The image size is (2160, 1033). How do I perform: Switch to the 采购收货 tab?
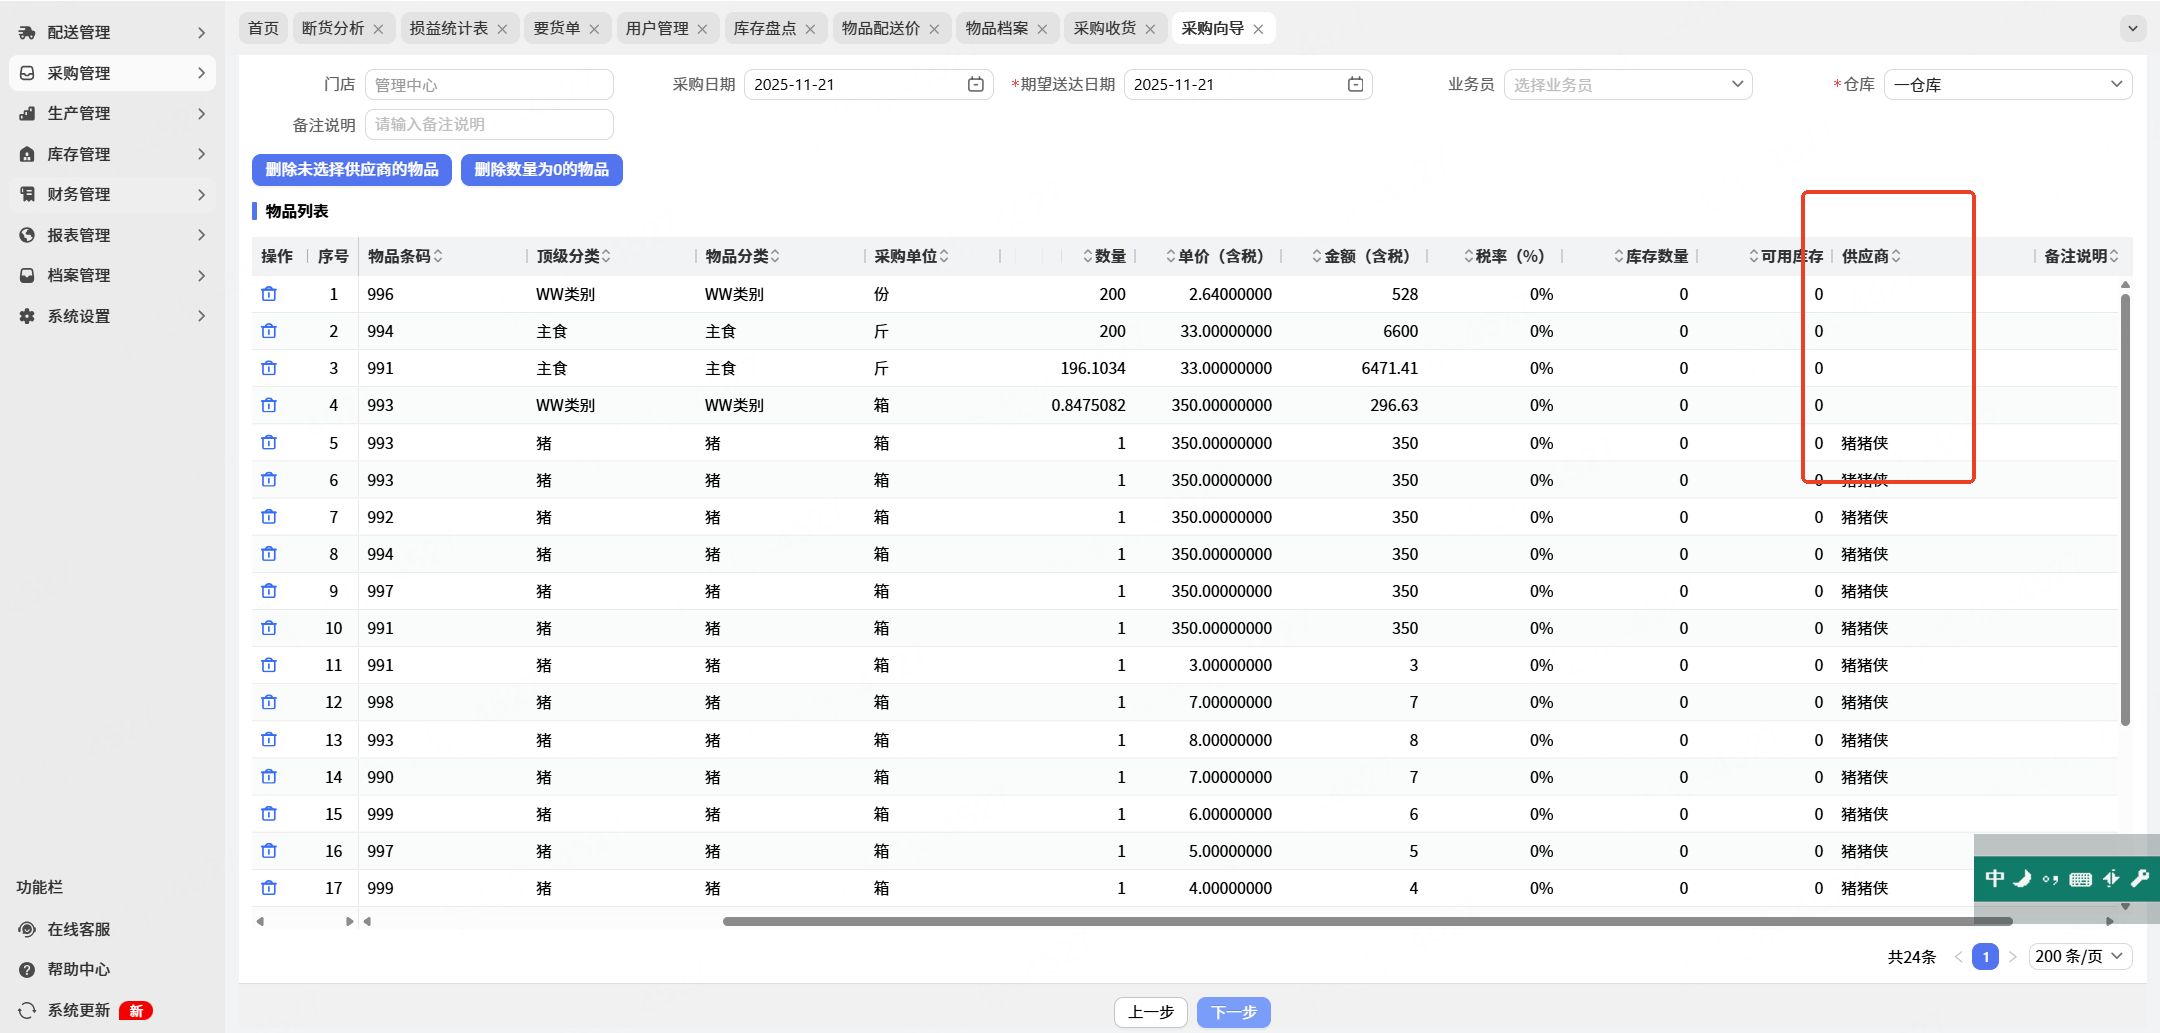[1104, 28]
